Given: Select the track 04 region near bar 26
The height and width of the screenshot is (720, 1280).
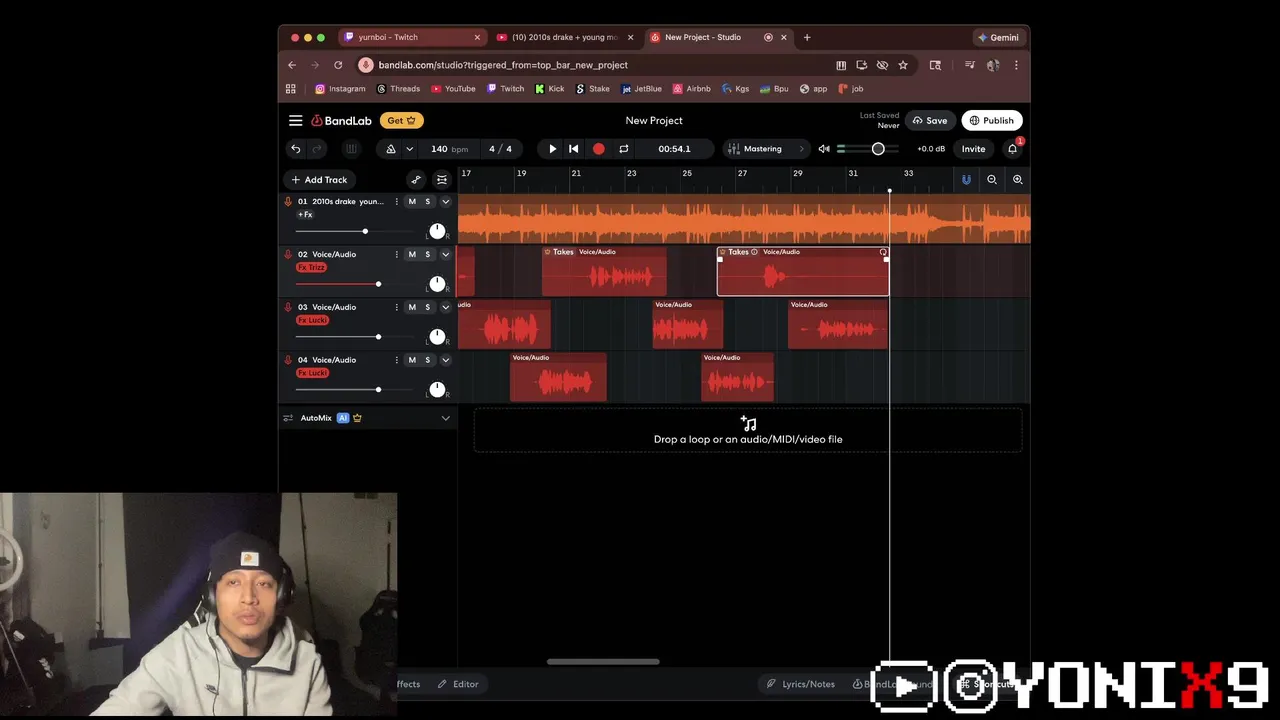Looking at the screenshot, I should (x=737, y=377).
